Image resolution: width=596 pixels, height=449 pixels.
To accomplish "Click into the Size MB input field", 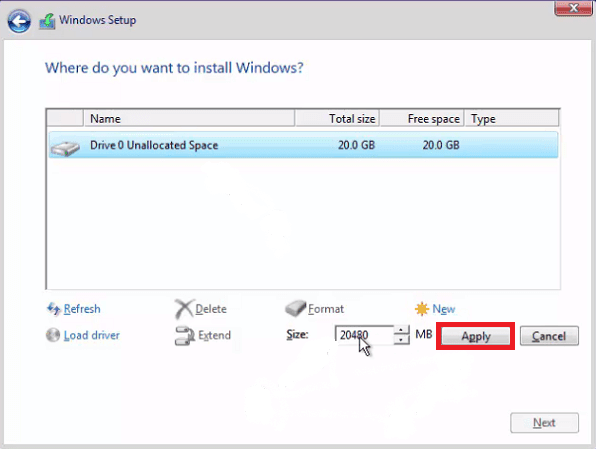I will (364, 335).
